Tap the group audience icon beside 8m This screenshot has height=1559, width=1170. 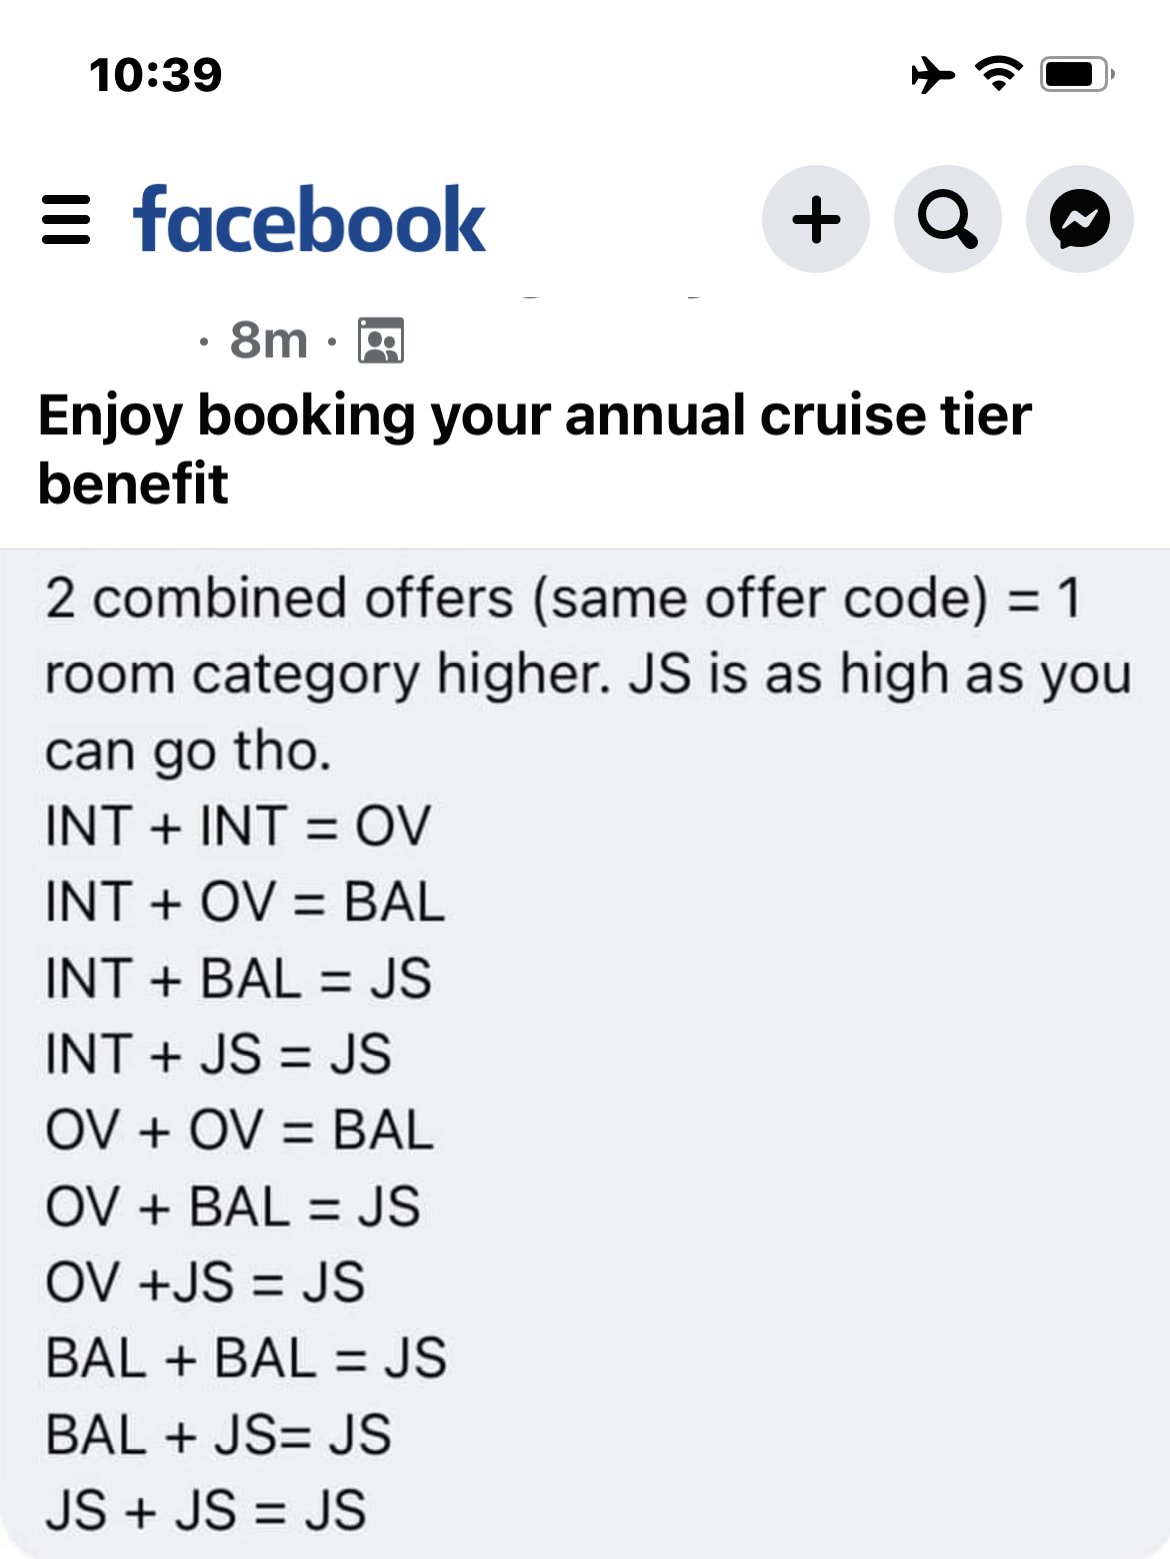point(381,341)
